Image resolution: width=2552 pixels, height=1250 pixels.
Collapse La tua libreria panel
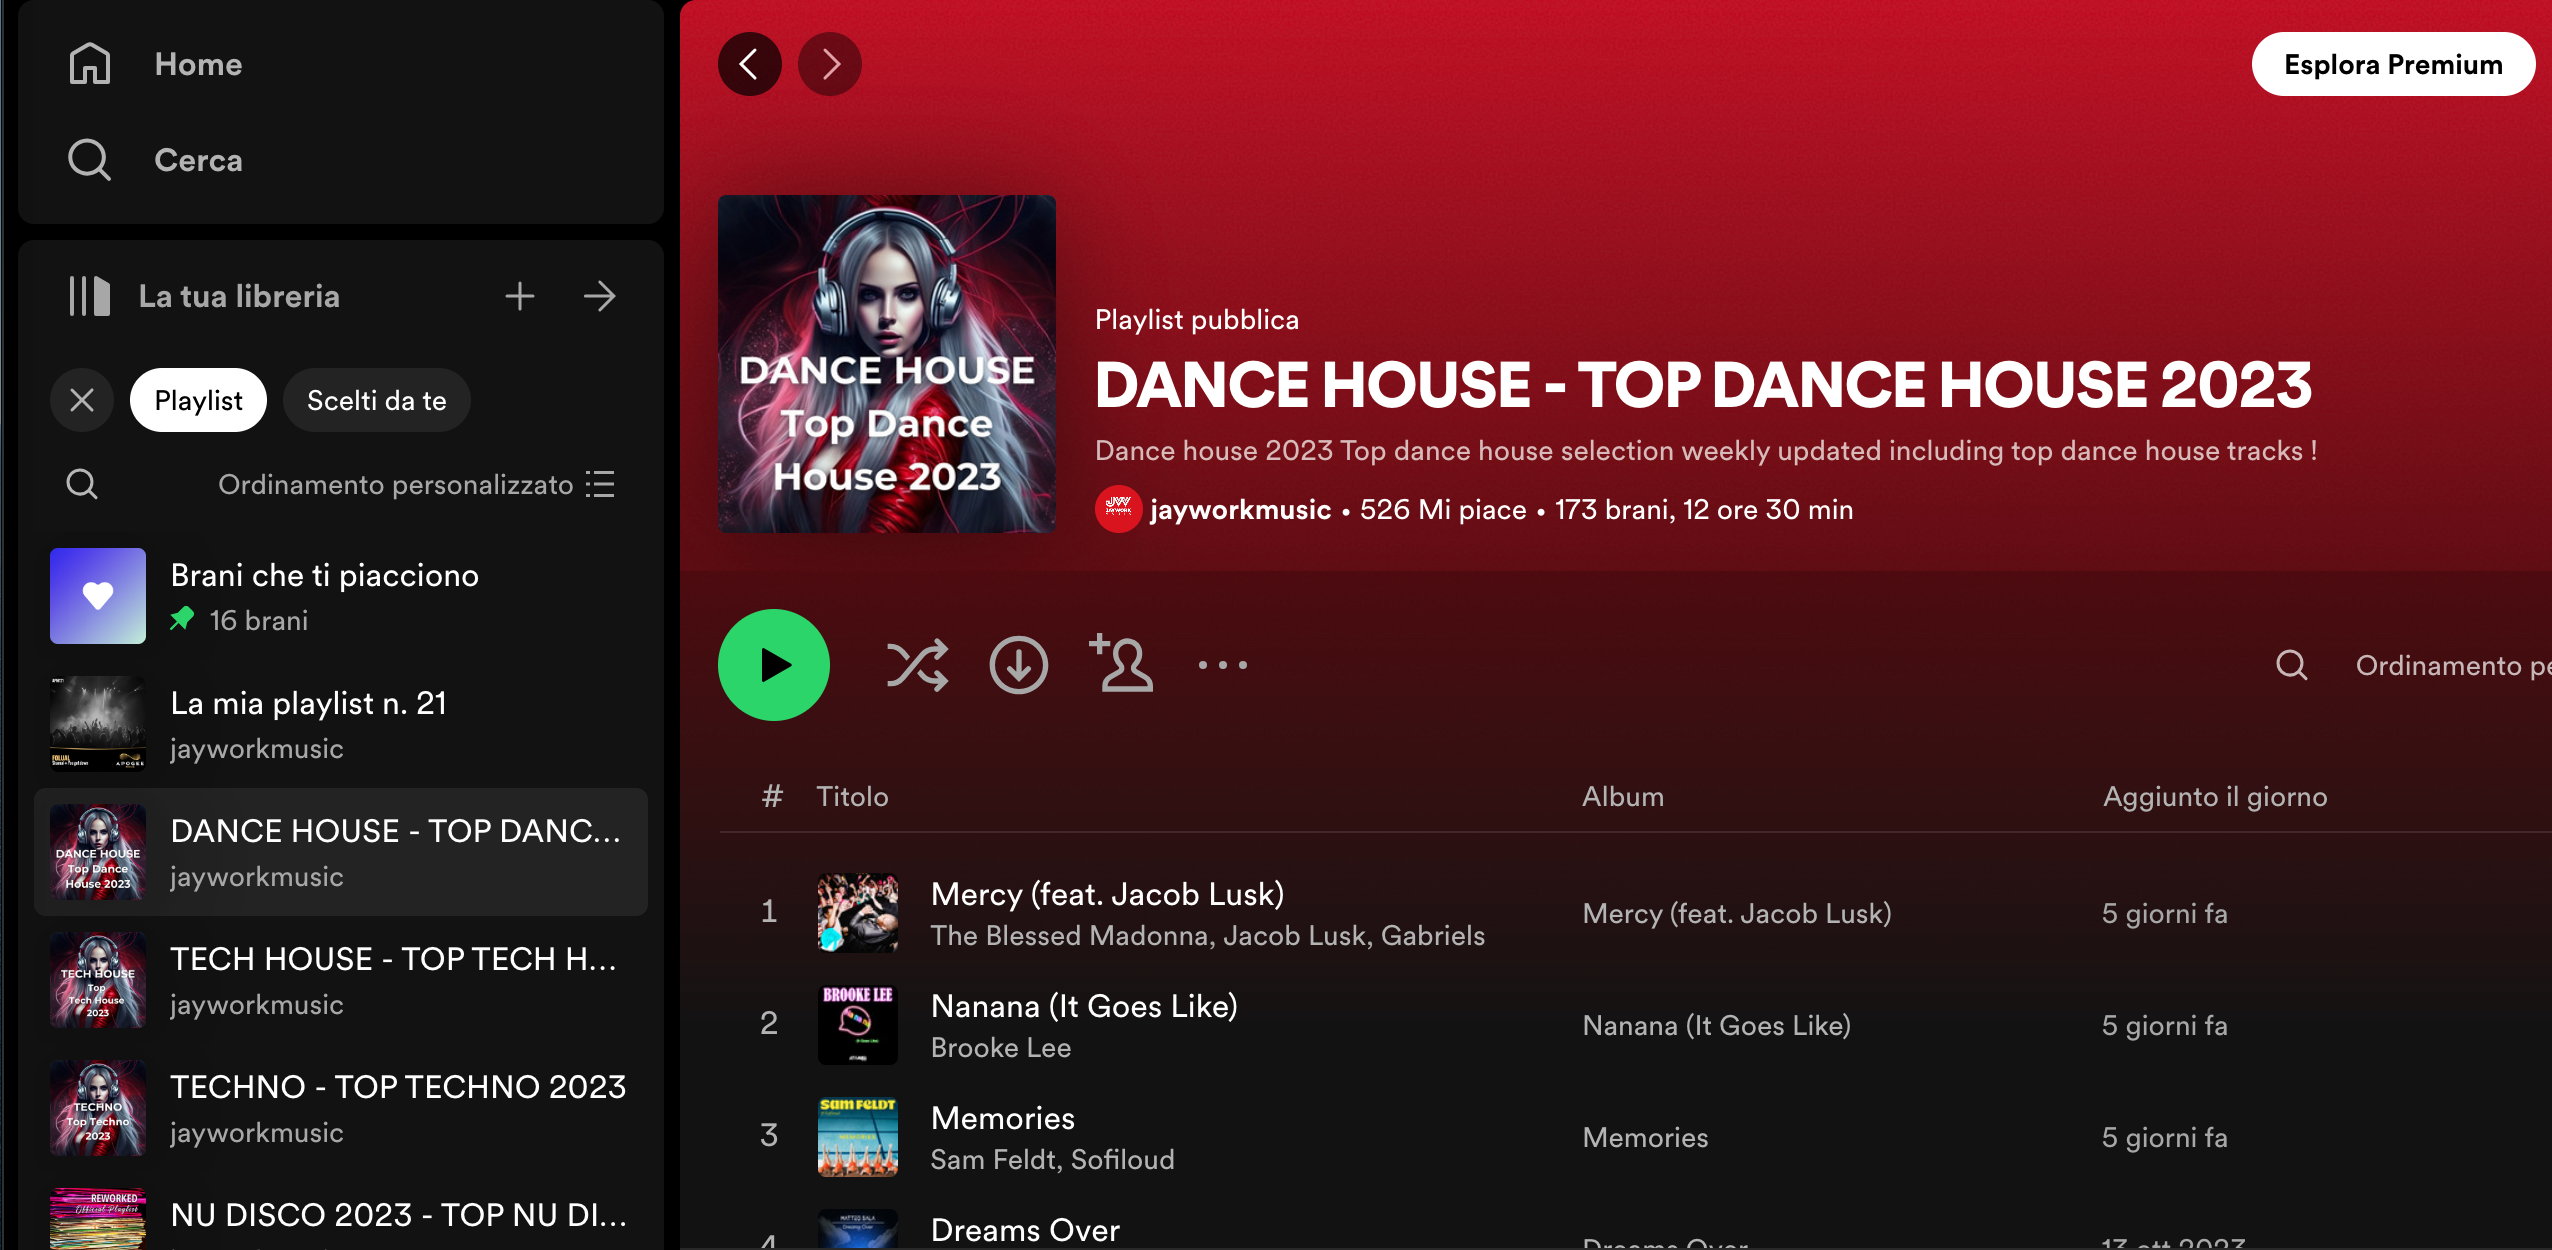coord(204,296)
